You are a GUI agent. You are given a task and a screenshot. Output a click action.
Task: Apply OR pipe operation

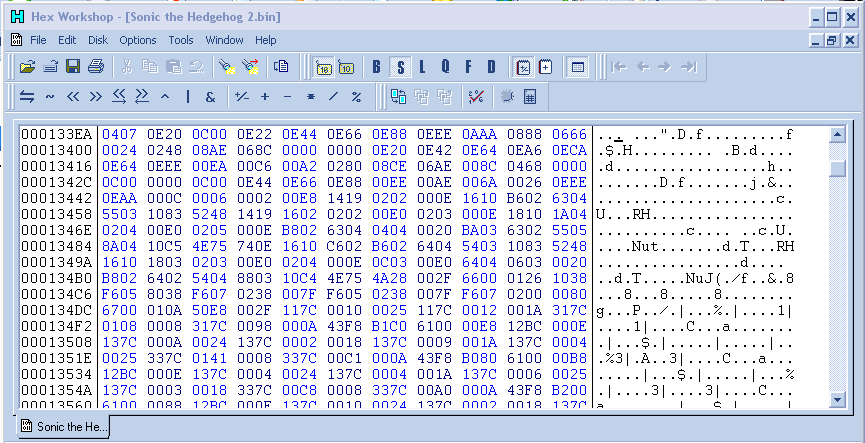click(x=188, y=97)
